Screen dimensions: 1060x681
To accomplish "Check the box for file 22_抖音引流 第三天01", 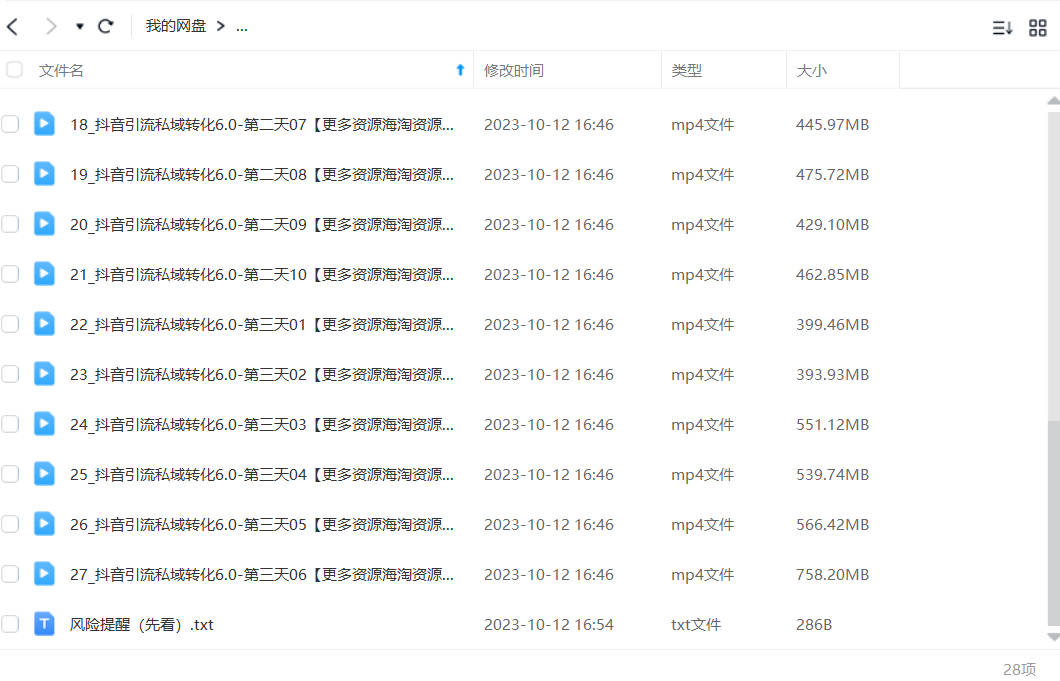I will pos(10,324).
